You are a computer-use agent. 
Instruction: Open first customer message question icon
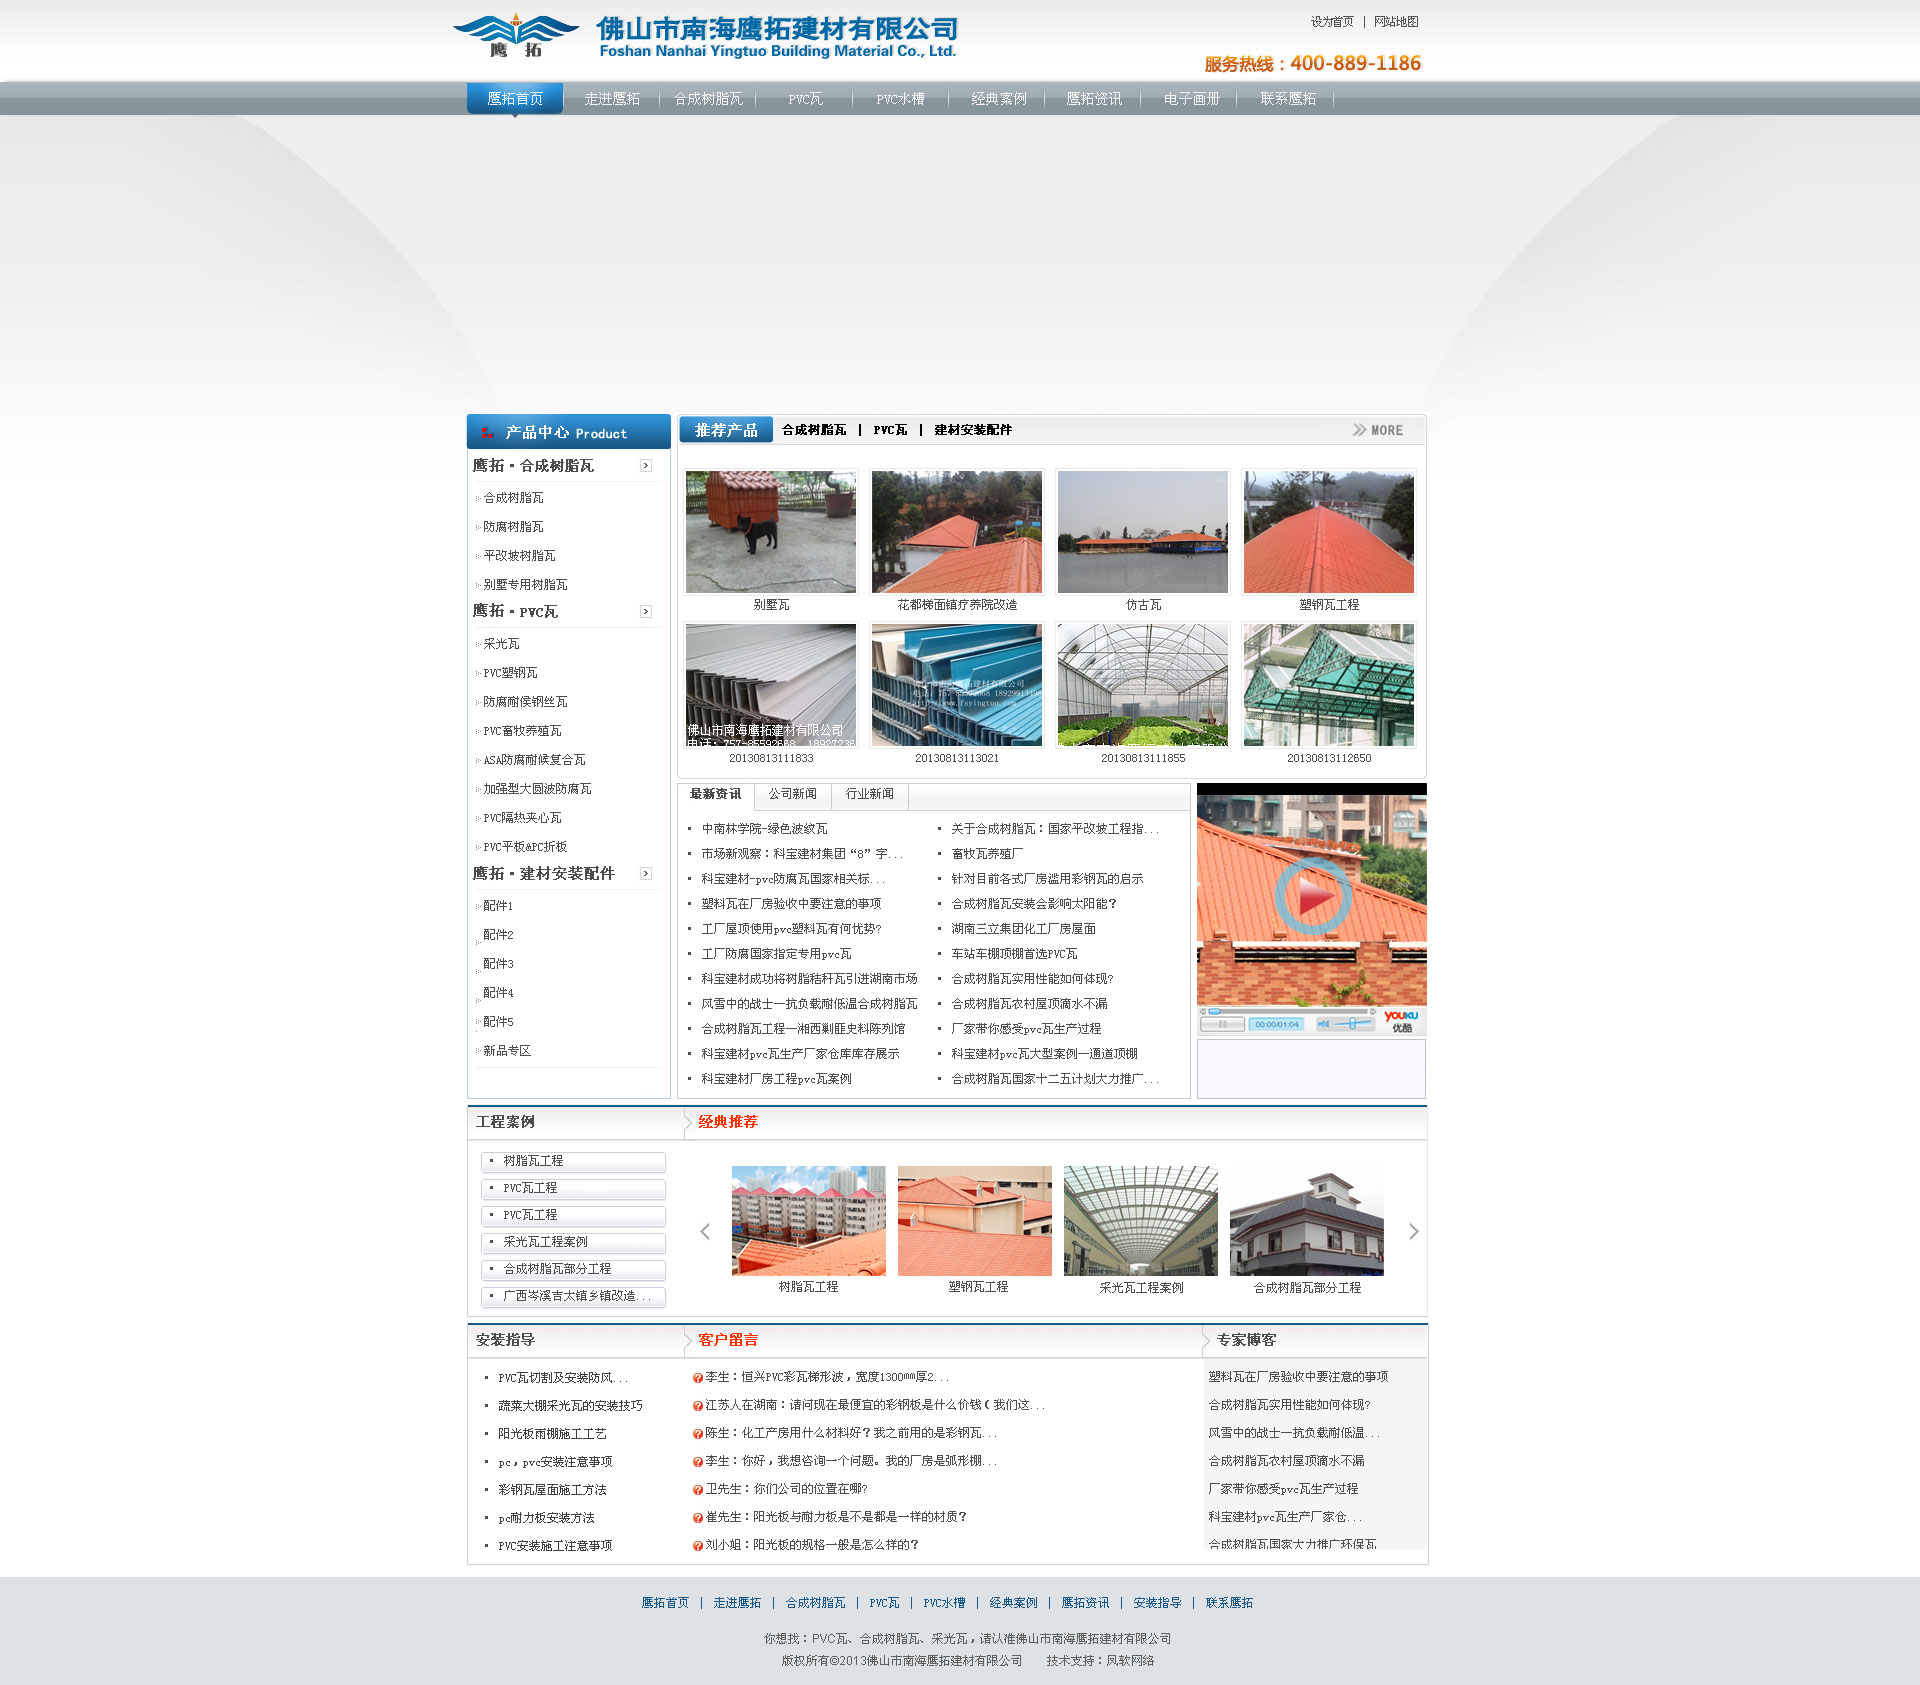(x=697, y=1378)
